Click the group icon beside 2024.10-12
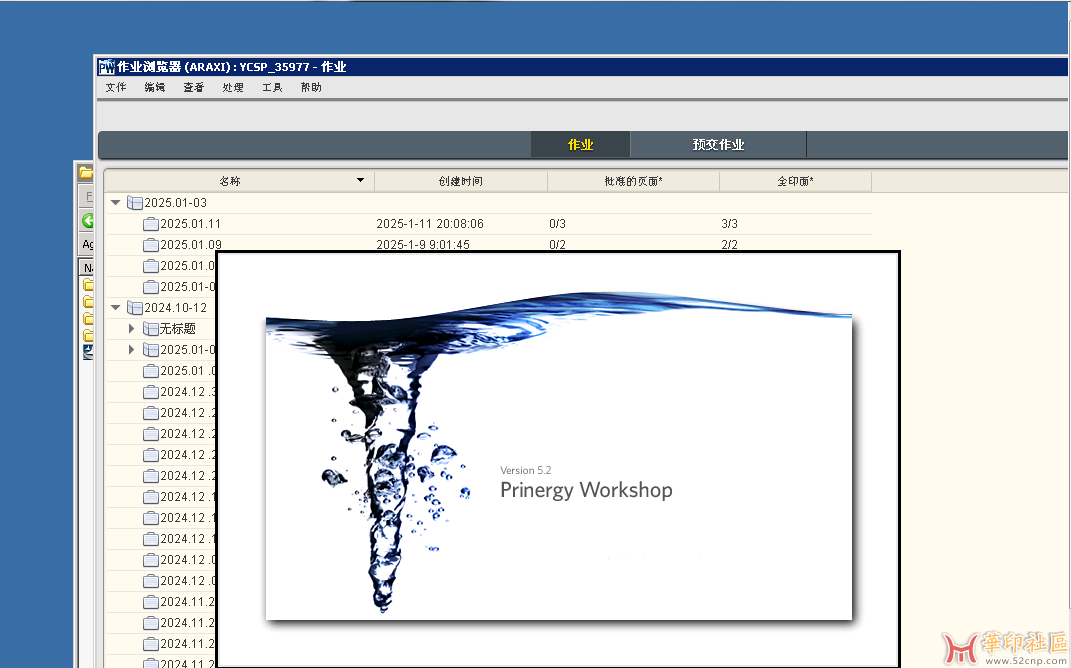 click(x=135, y=308)
